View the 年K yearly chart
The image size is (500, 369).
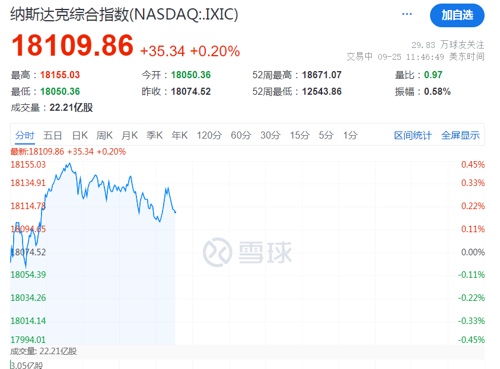(x=179, y=135)
